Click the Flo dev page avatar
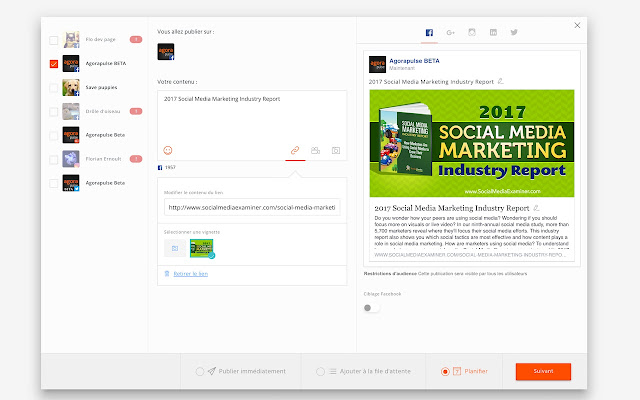This screenshot has height=400, width=640. pos(71,40)
